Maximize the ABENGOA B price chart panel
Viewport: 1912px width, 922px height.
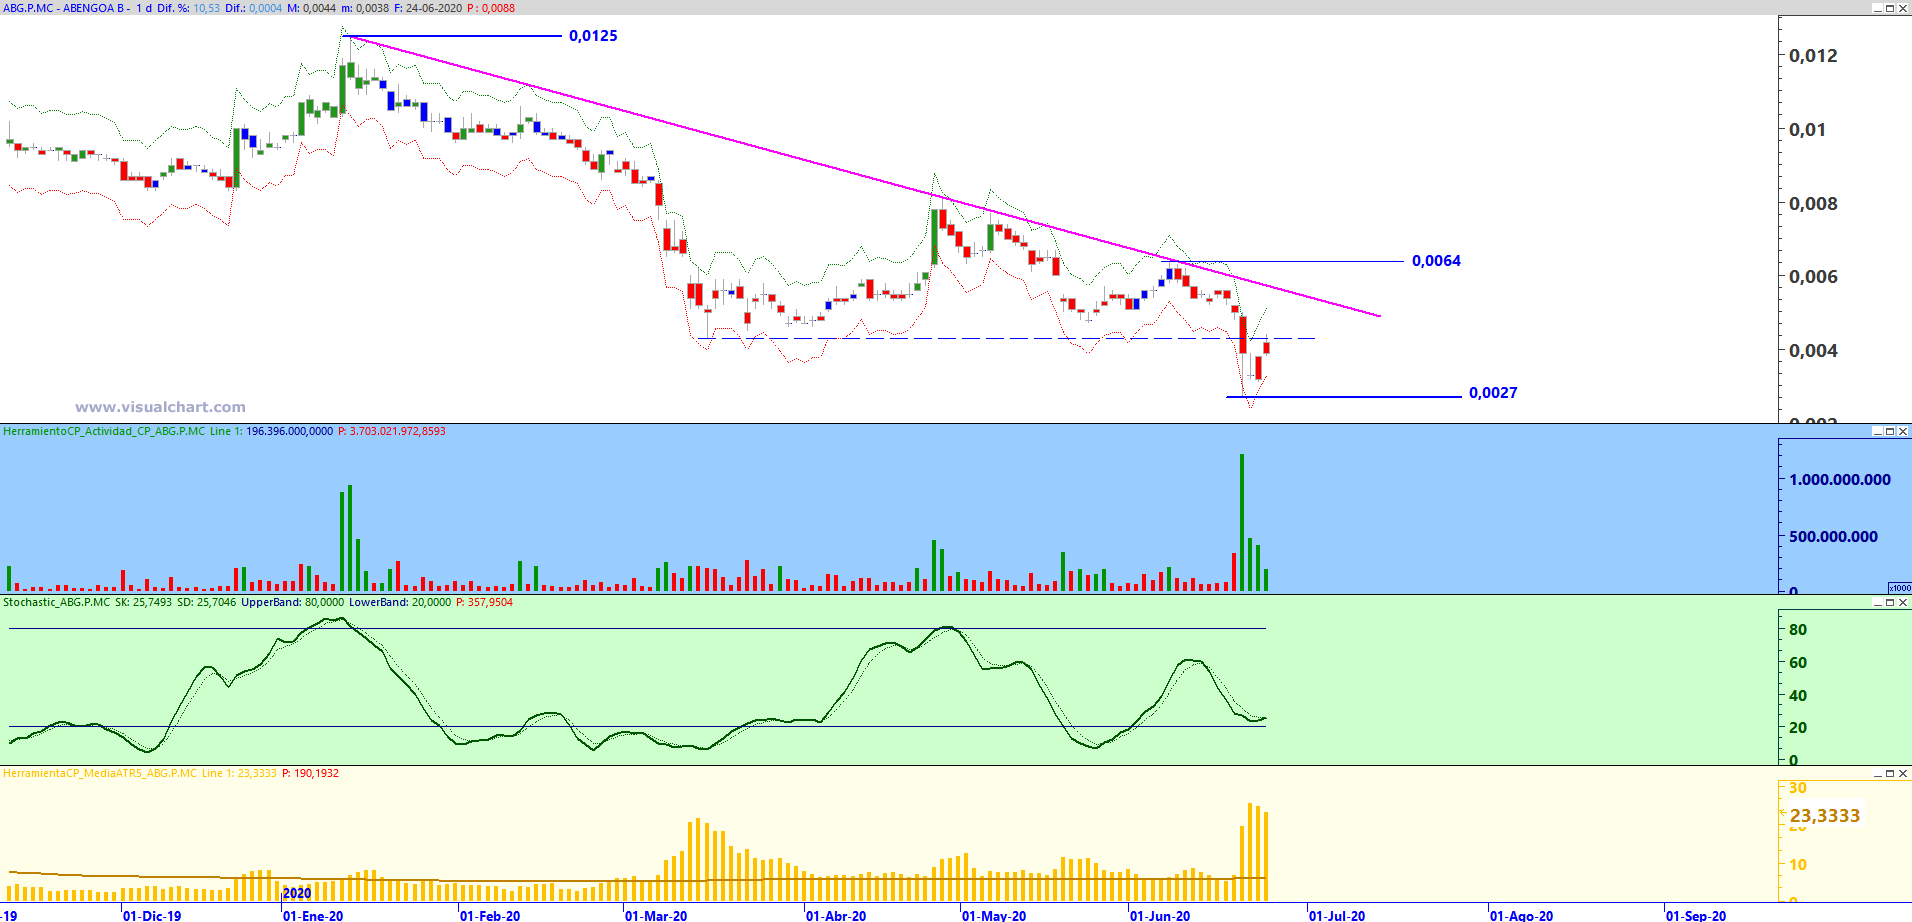(1890, 8)
